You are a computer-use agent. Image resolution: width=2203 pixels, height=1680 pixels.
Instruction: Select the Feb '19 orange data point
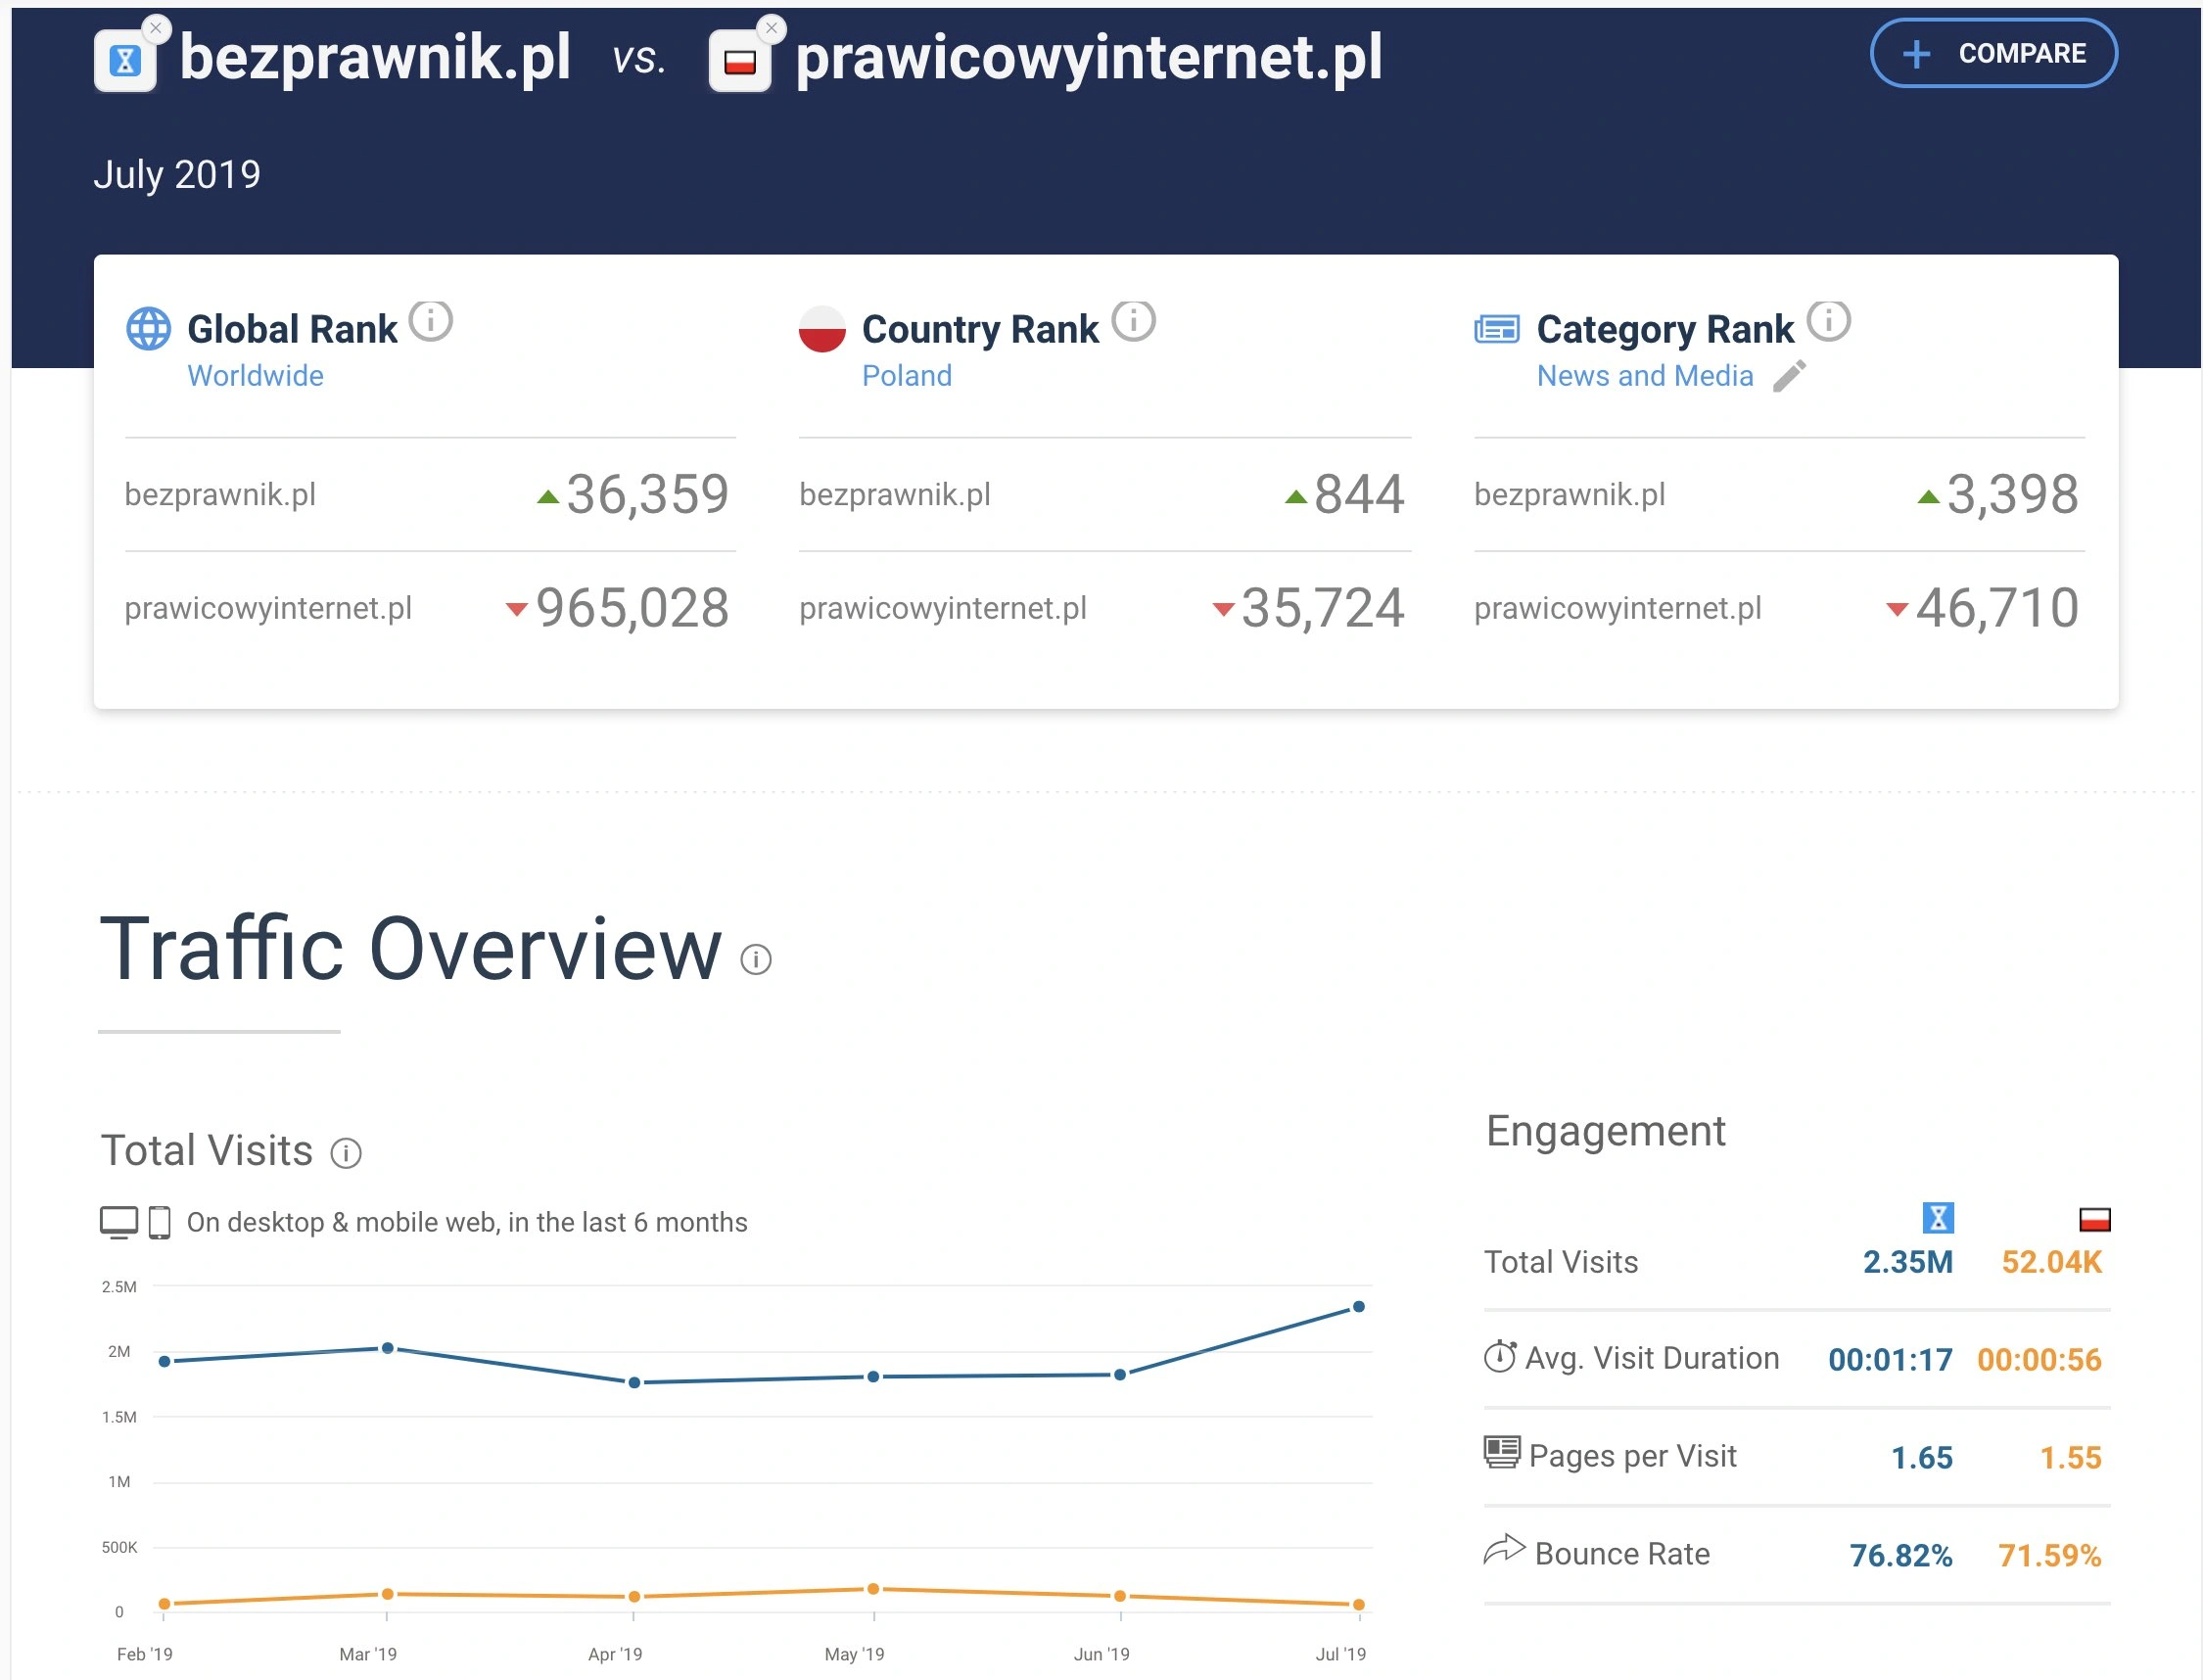165,1604
